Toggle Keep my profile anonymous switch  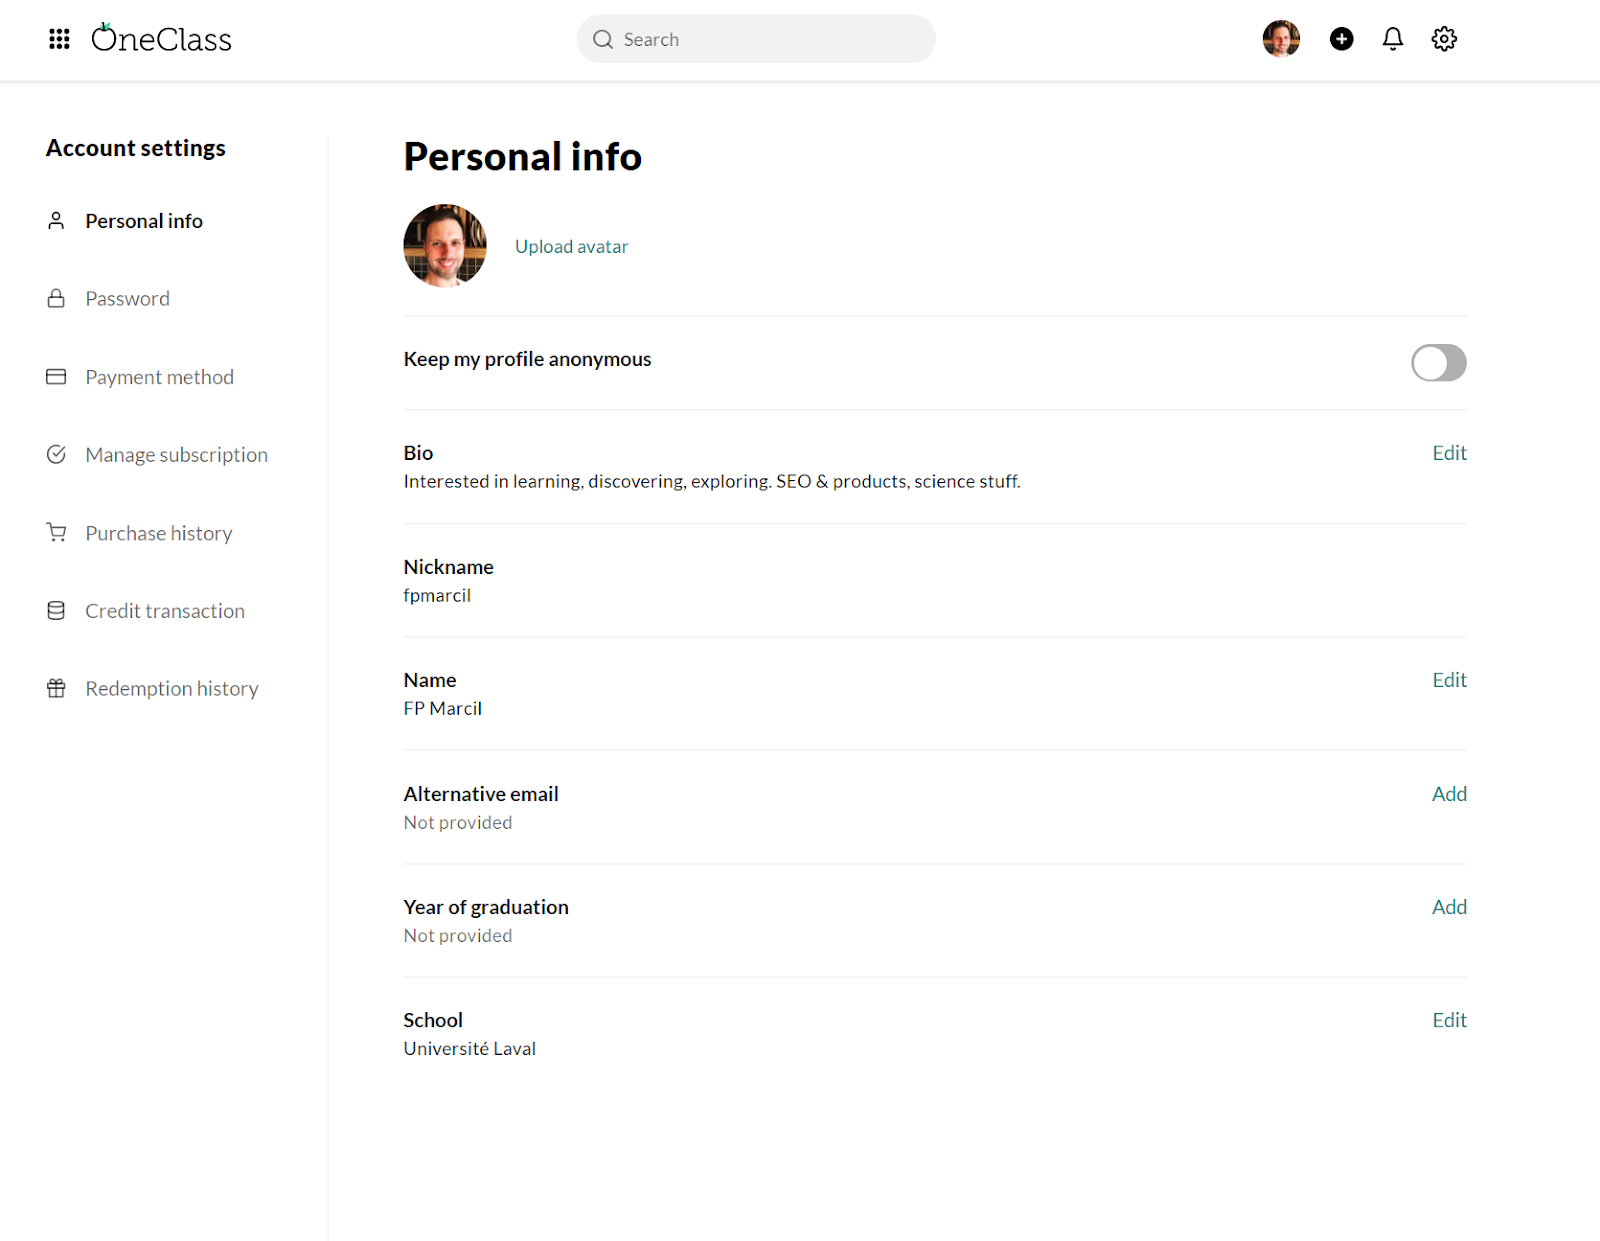[x=1438, y=363]
